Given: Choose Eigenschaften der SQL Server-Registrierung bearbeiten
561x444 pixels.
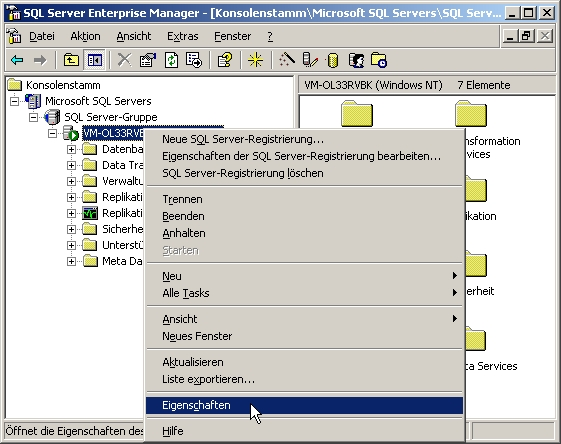Looking at the screenshot, I should tap(304, 156).
